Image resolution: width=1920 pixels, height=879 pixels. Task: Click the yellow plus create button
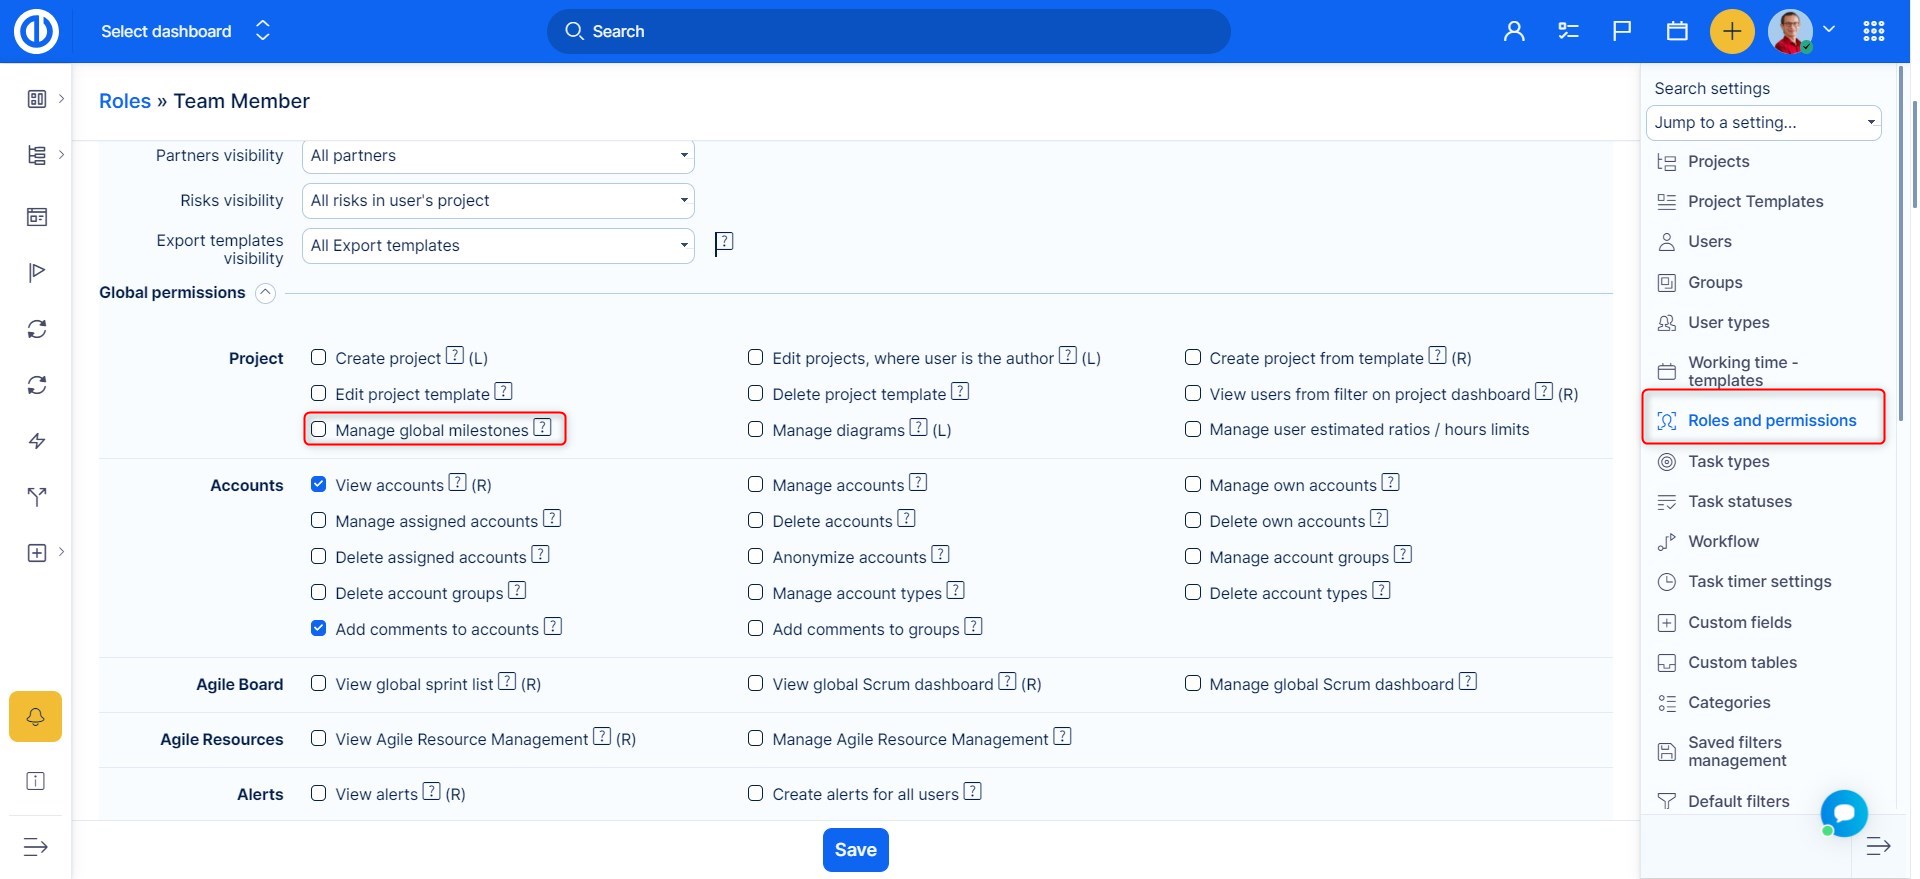pyautogui.click(x=1732, y=32)
